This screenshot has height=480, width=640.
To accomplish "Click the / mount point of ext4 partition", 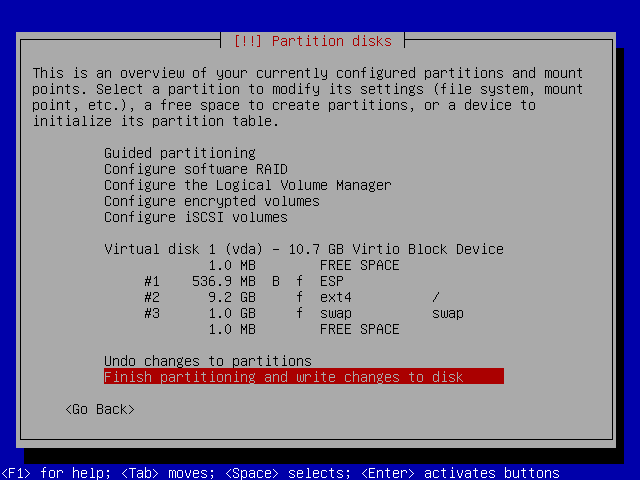I will [x=436, y=297].
